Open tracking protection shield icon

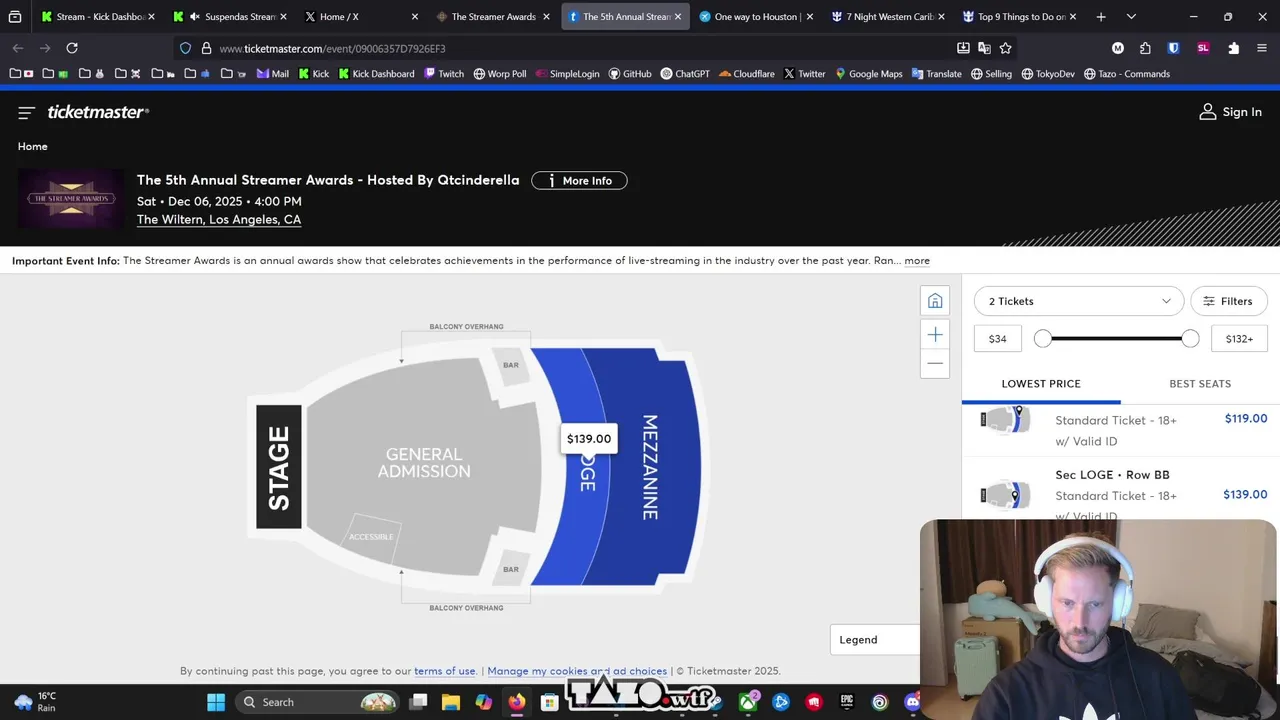(185, 48)
